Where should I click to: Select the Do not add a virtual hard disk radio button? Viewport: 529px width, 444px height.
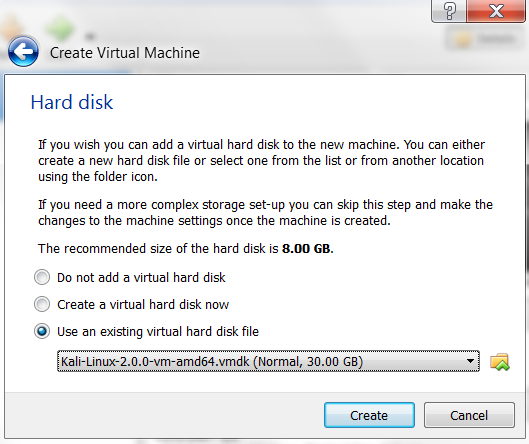pyautogui.click(x=42, y=277)
